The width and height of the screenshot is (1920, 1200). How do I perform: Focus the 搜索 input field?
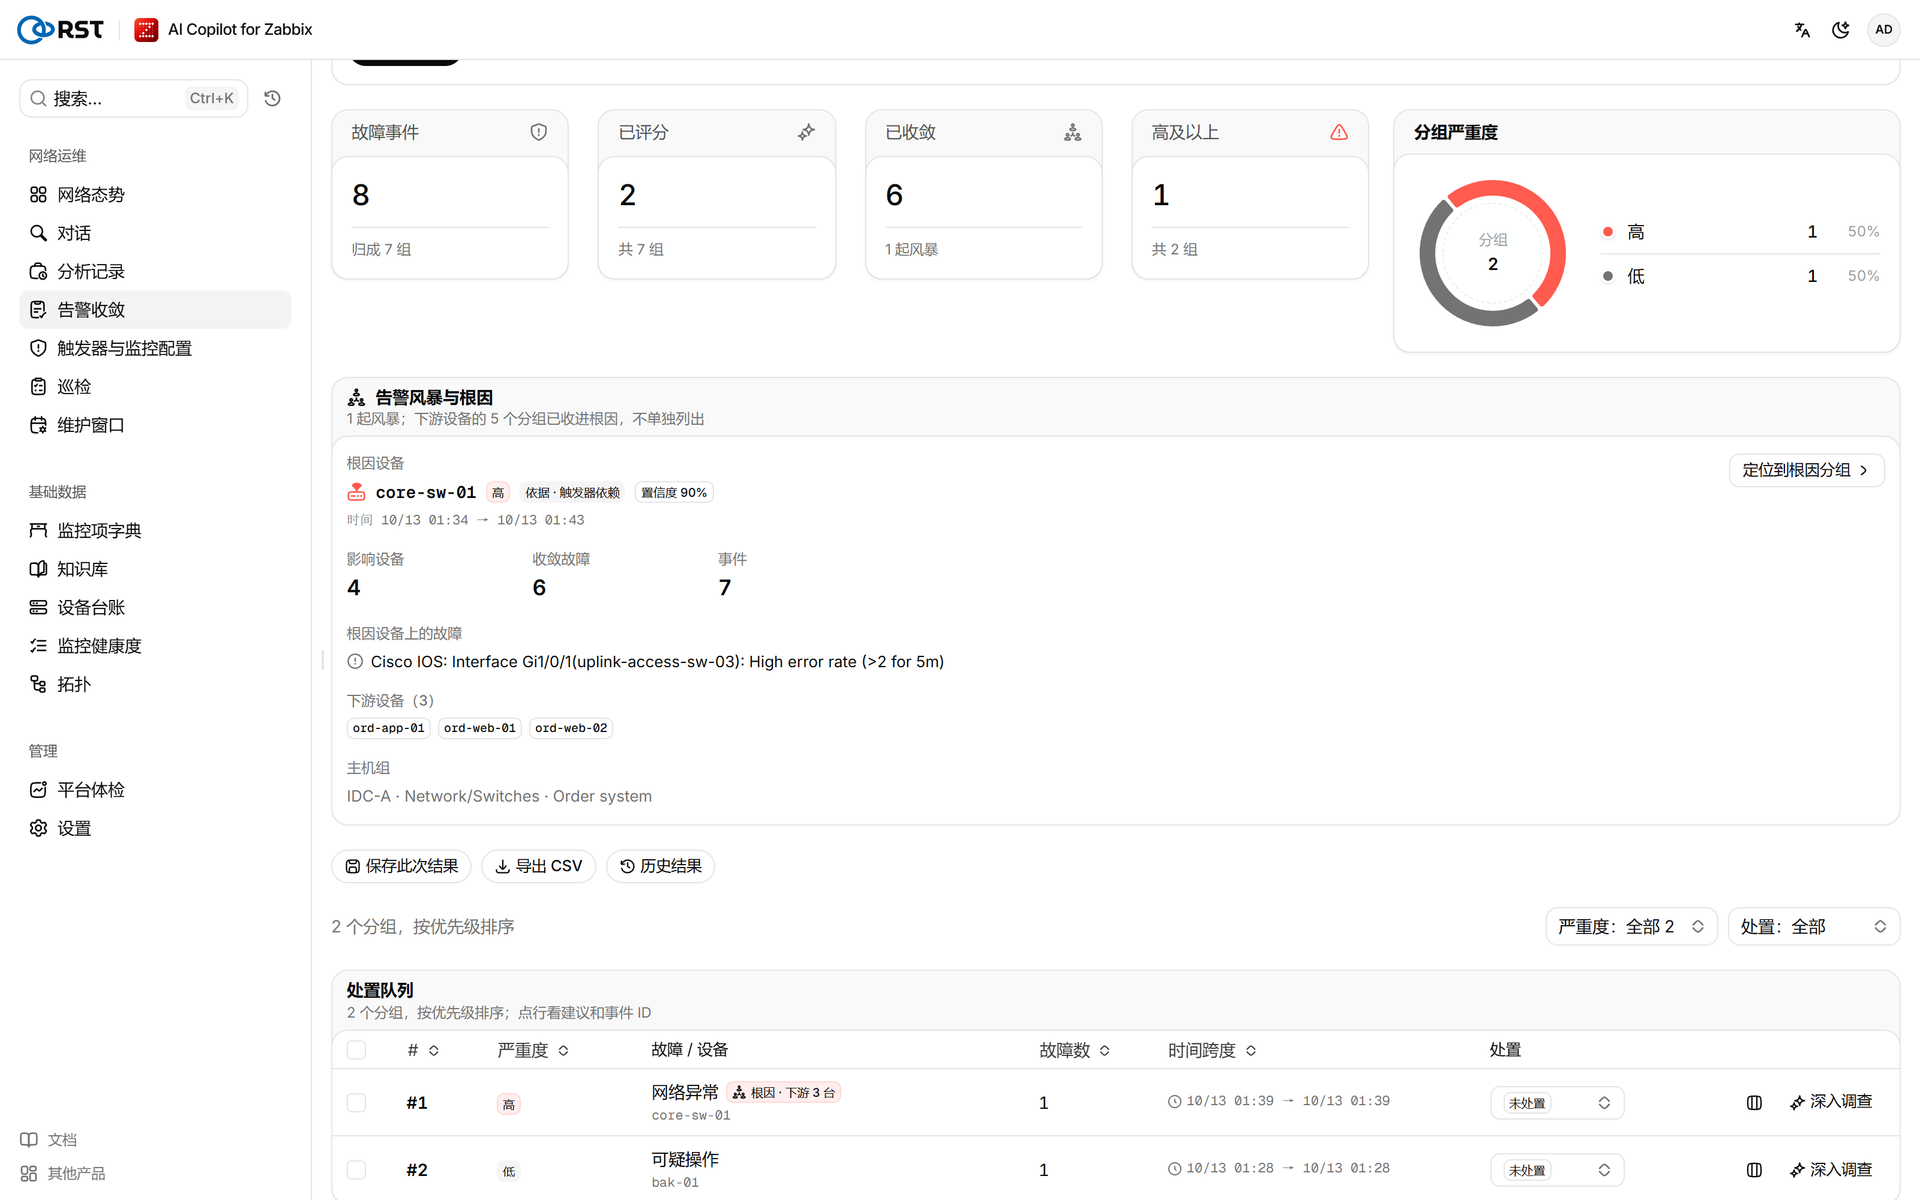point(133,98)
